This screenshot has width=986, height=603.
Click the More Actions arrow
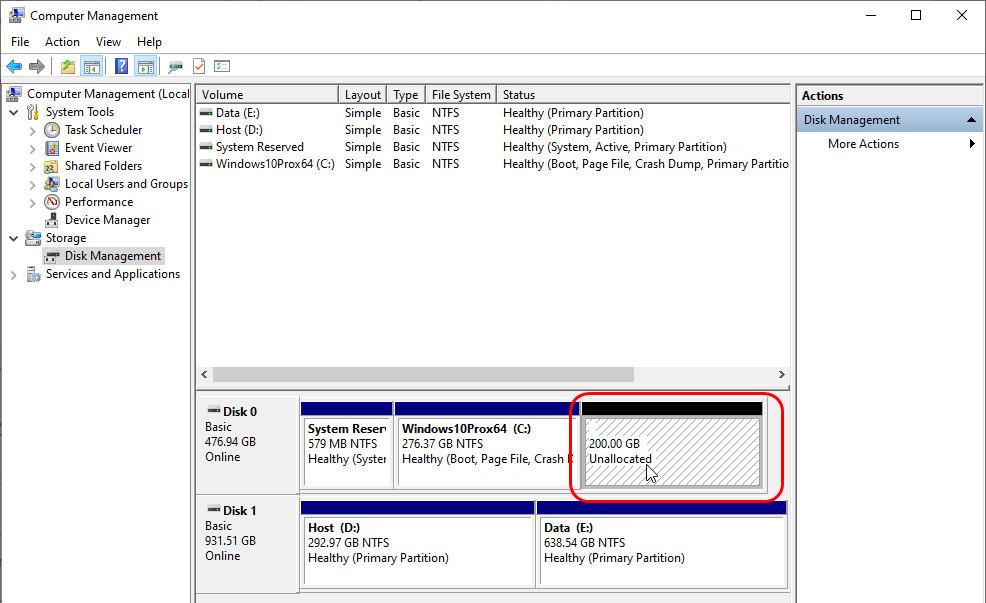click(x=969, y=143)
